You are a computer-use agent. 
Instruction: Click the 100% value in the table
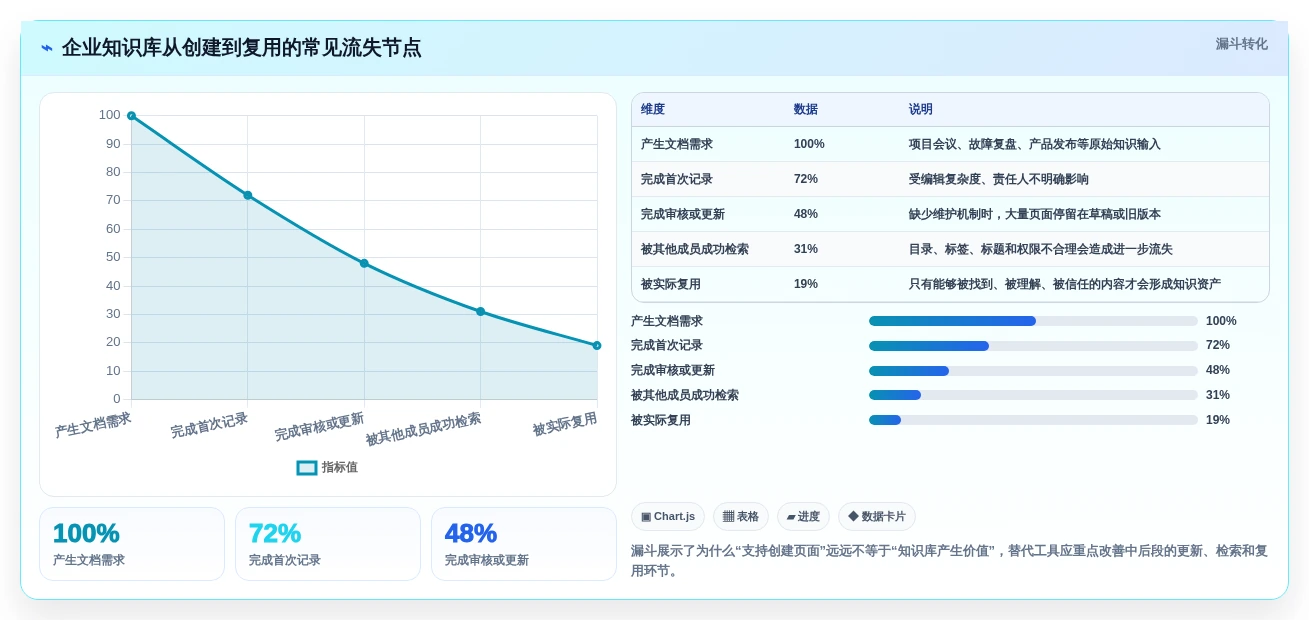(809, 144)
